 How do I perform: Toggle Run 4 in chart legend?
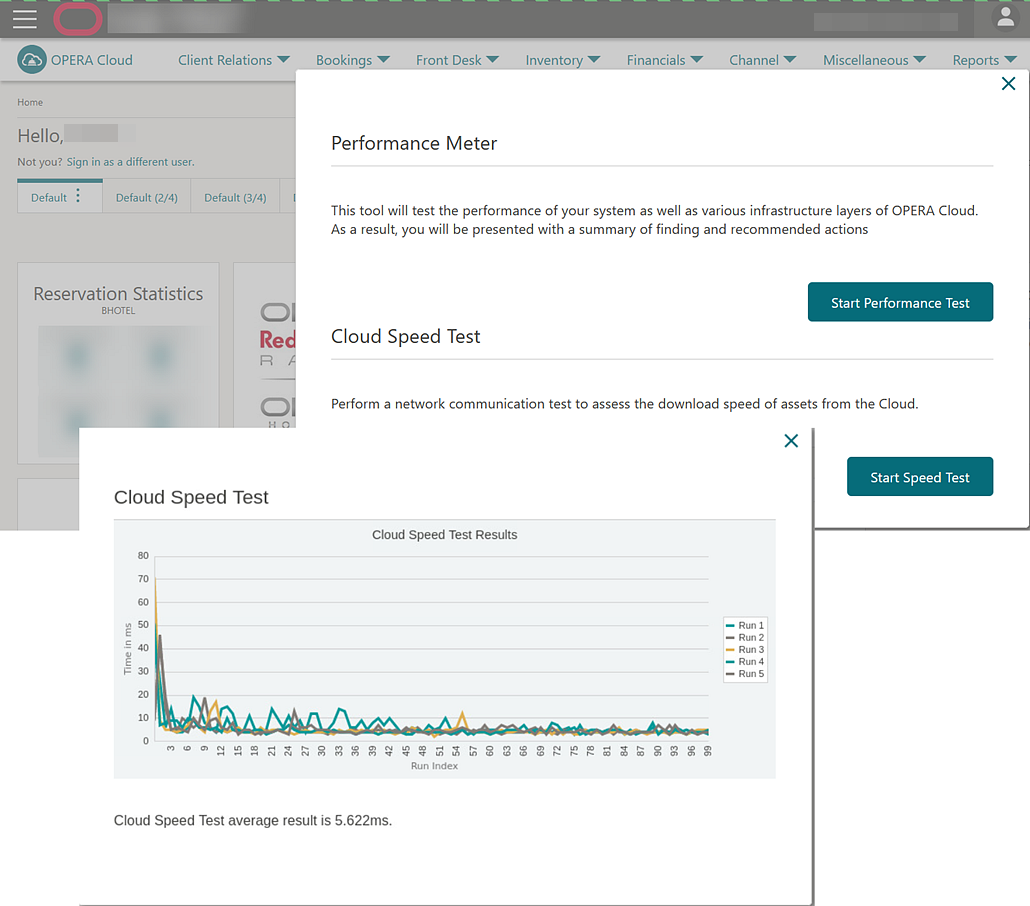[x=745, y=662]
